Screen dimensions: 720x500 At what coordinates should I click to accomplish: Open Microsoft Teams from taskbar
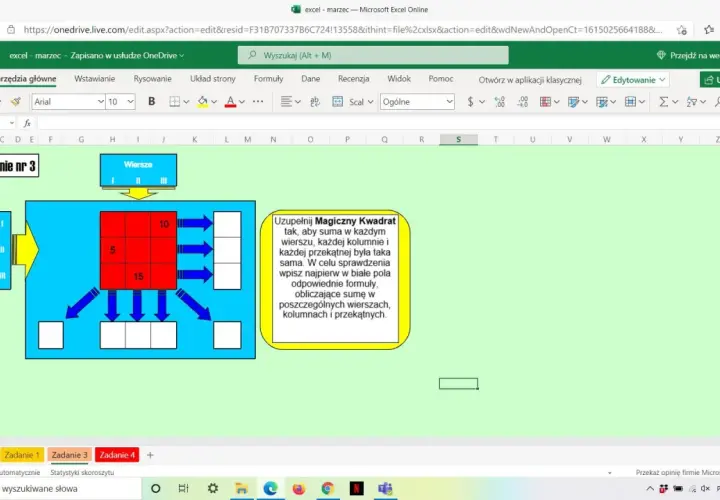coord(385,489)
